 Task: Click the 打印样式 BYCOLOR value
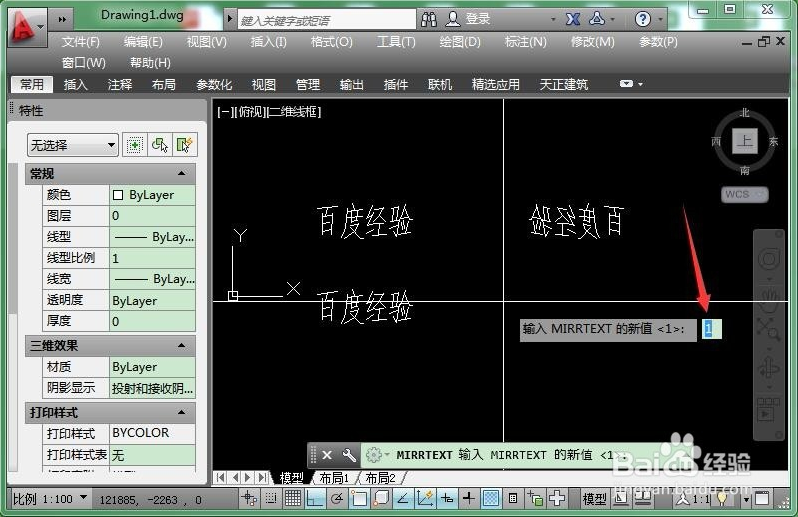(x=152, y=433)
